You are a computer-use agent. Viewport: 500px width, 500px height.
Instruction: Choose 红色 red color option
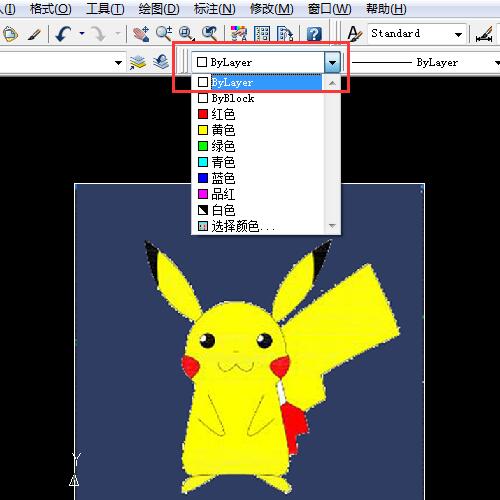257,114
